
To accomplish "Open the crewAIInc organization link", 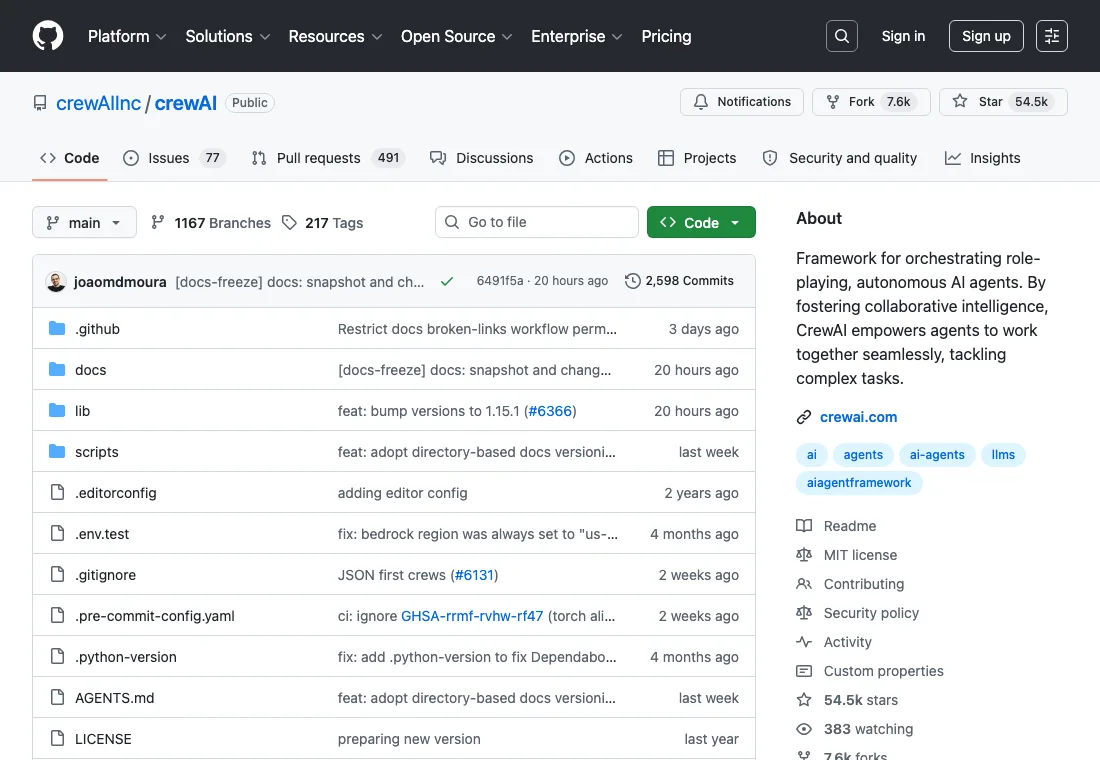I will point(98,103).
